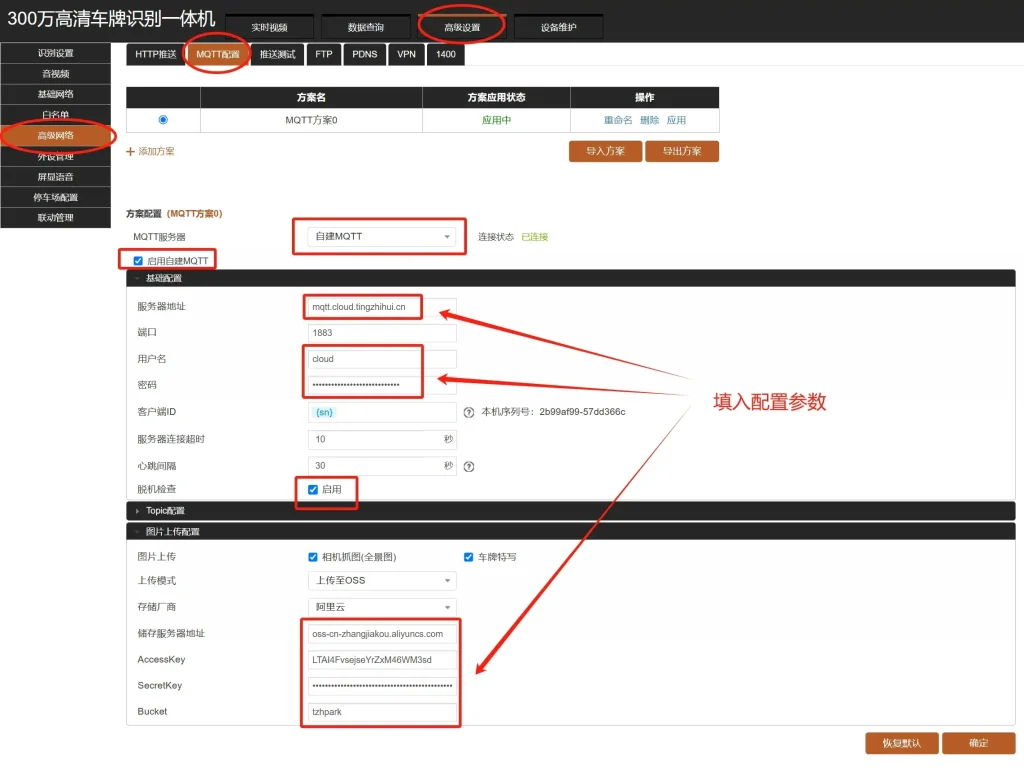Open help icon beside 心跳间隔 field
This screenshot has width=1024, height=781.
pyautogui.click(x=468, y=465)
